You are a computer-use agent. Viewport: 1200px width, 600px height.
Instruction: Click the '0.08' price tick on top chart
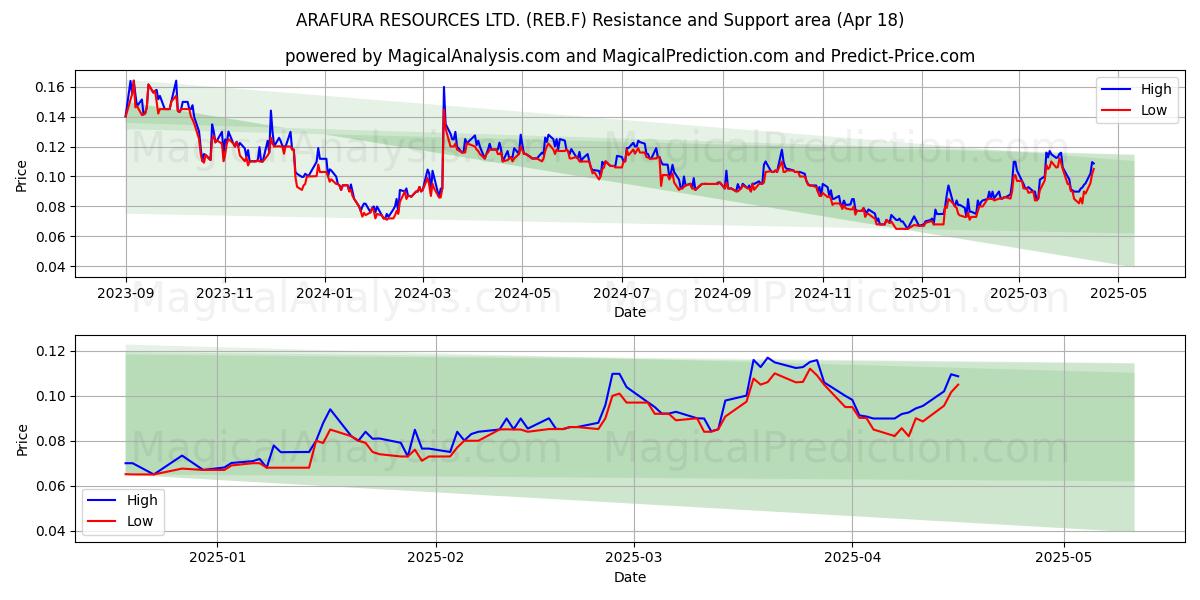50,207
